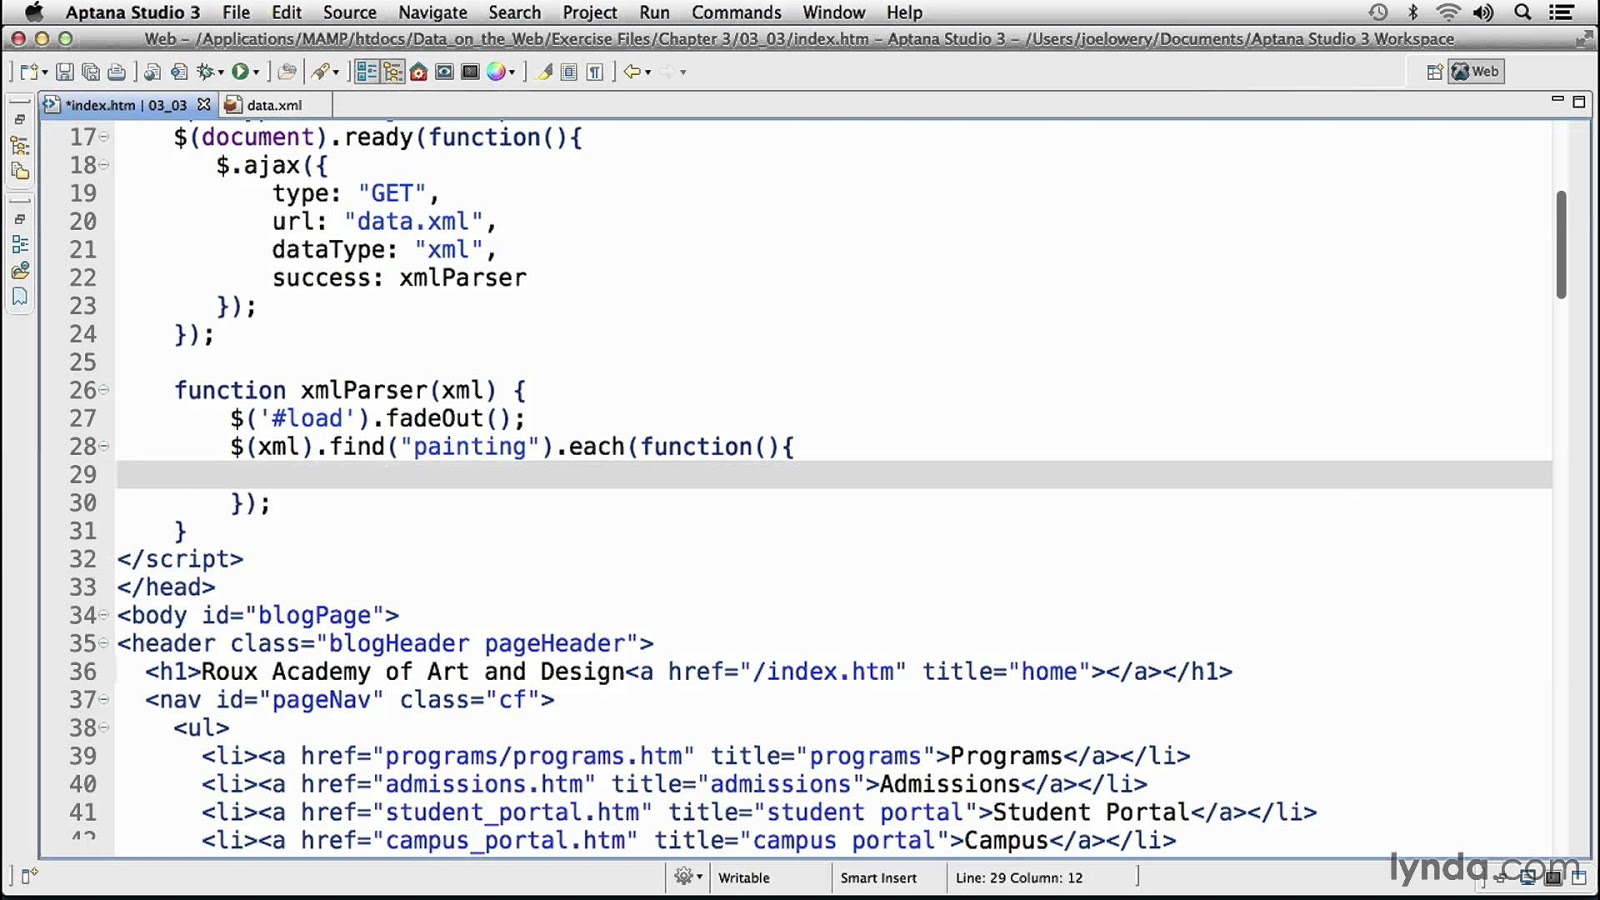Toggle show whitespace characters pilcrow icon
The height and width of the screenshot is (900, 1600).
tap(595, 72)
